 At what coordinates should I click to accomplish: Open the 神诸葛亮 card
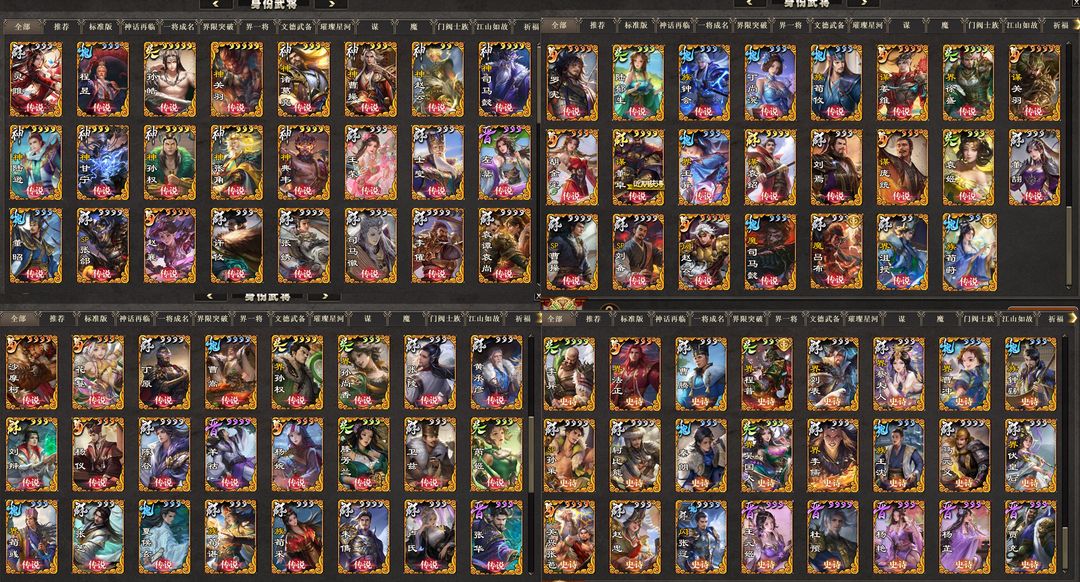coord(304,79)
